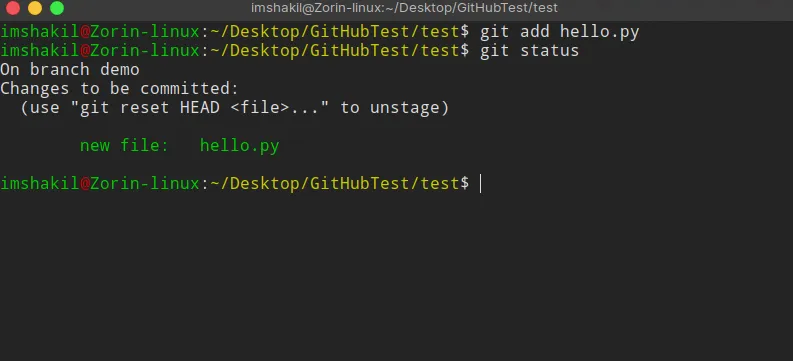The height and width of the screenshot is (361, 793).
Task: Click the 'On branch demo' output line
Action: pos(70,69)
